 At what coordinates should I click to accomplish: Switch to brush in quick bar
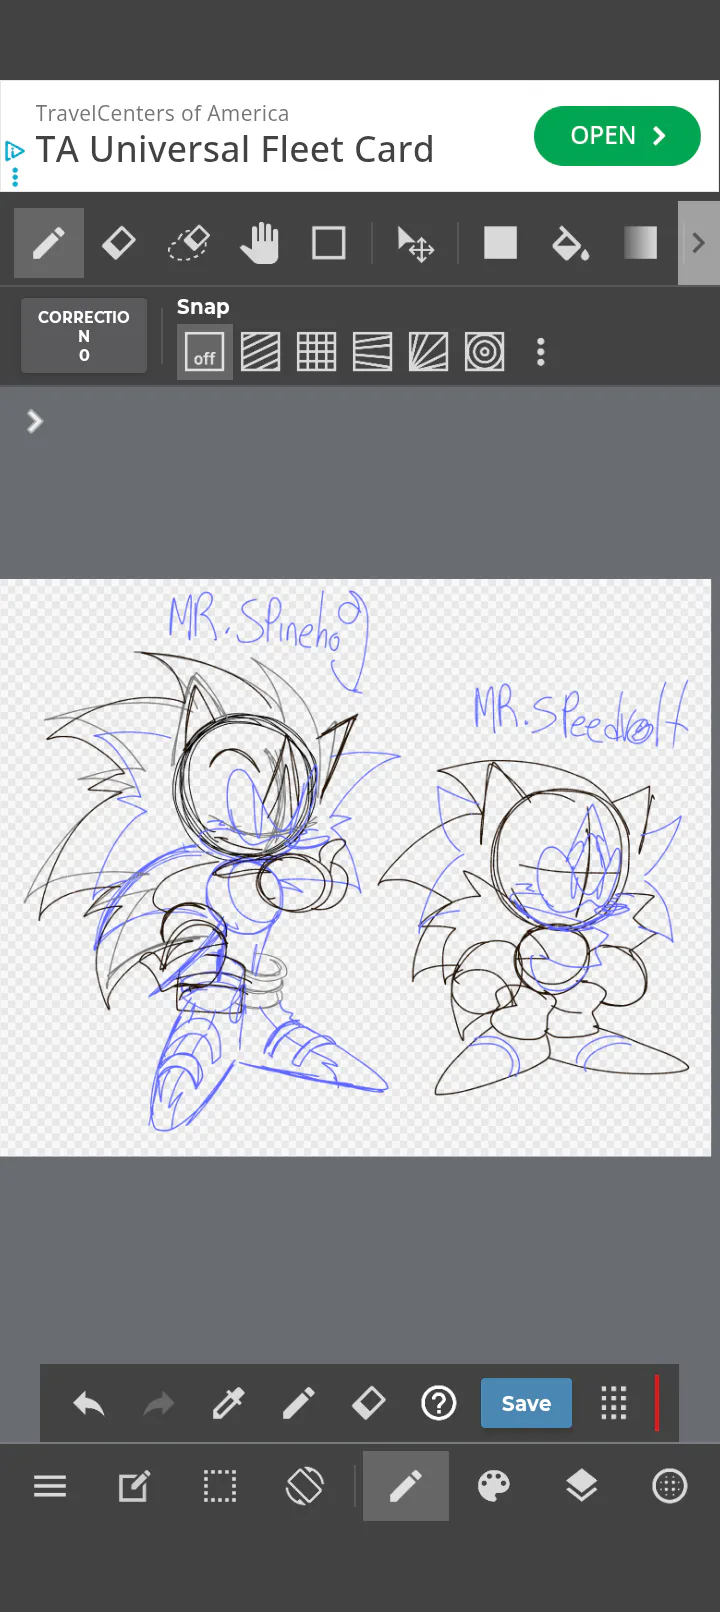click(x=299, y=1404)
